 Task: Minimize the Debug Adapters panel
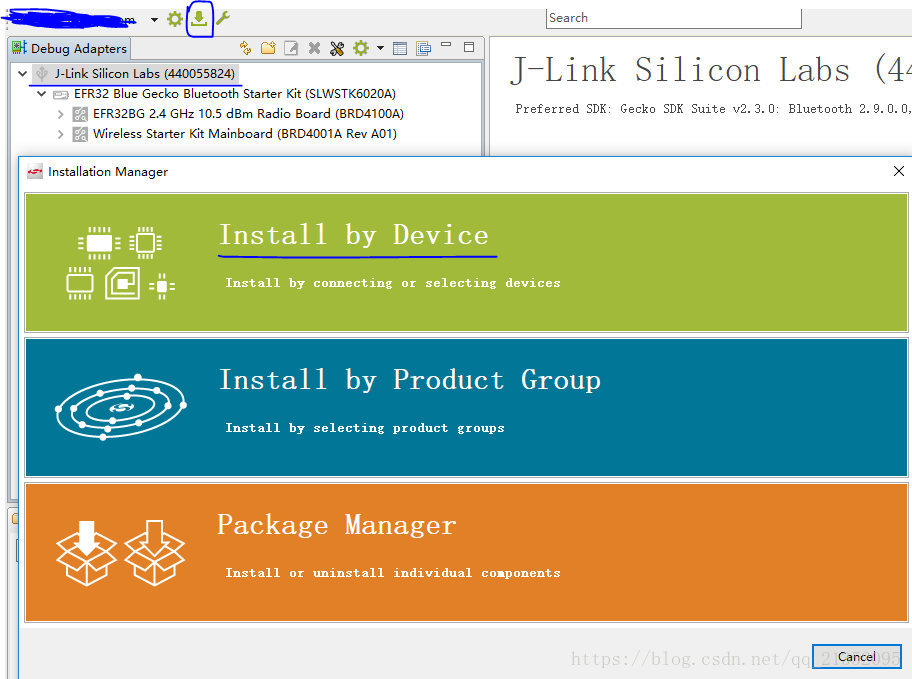click(x=446, y=45)
